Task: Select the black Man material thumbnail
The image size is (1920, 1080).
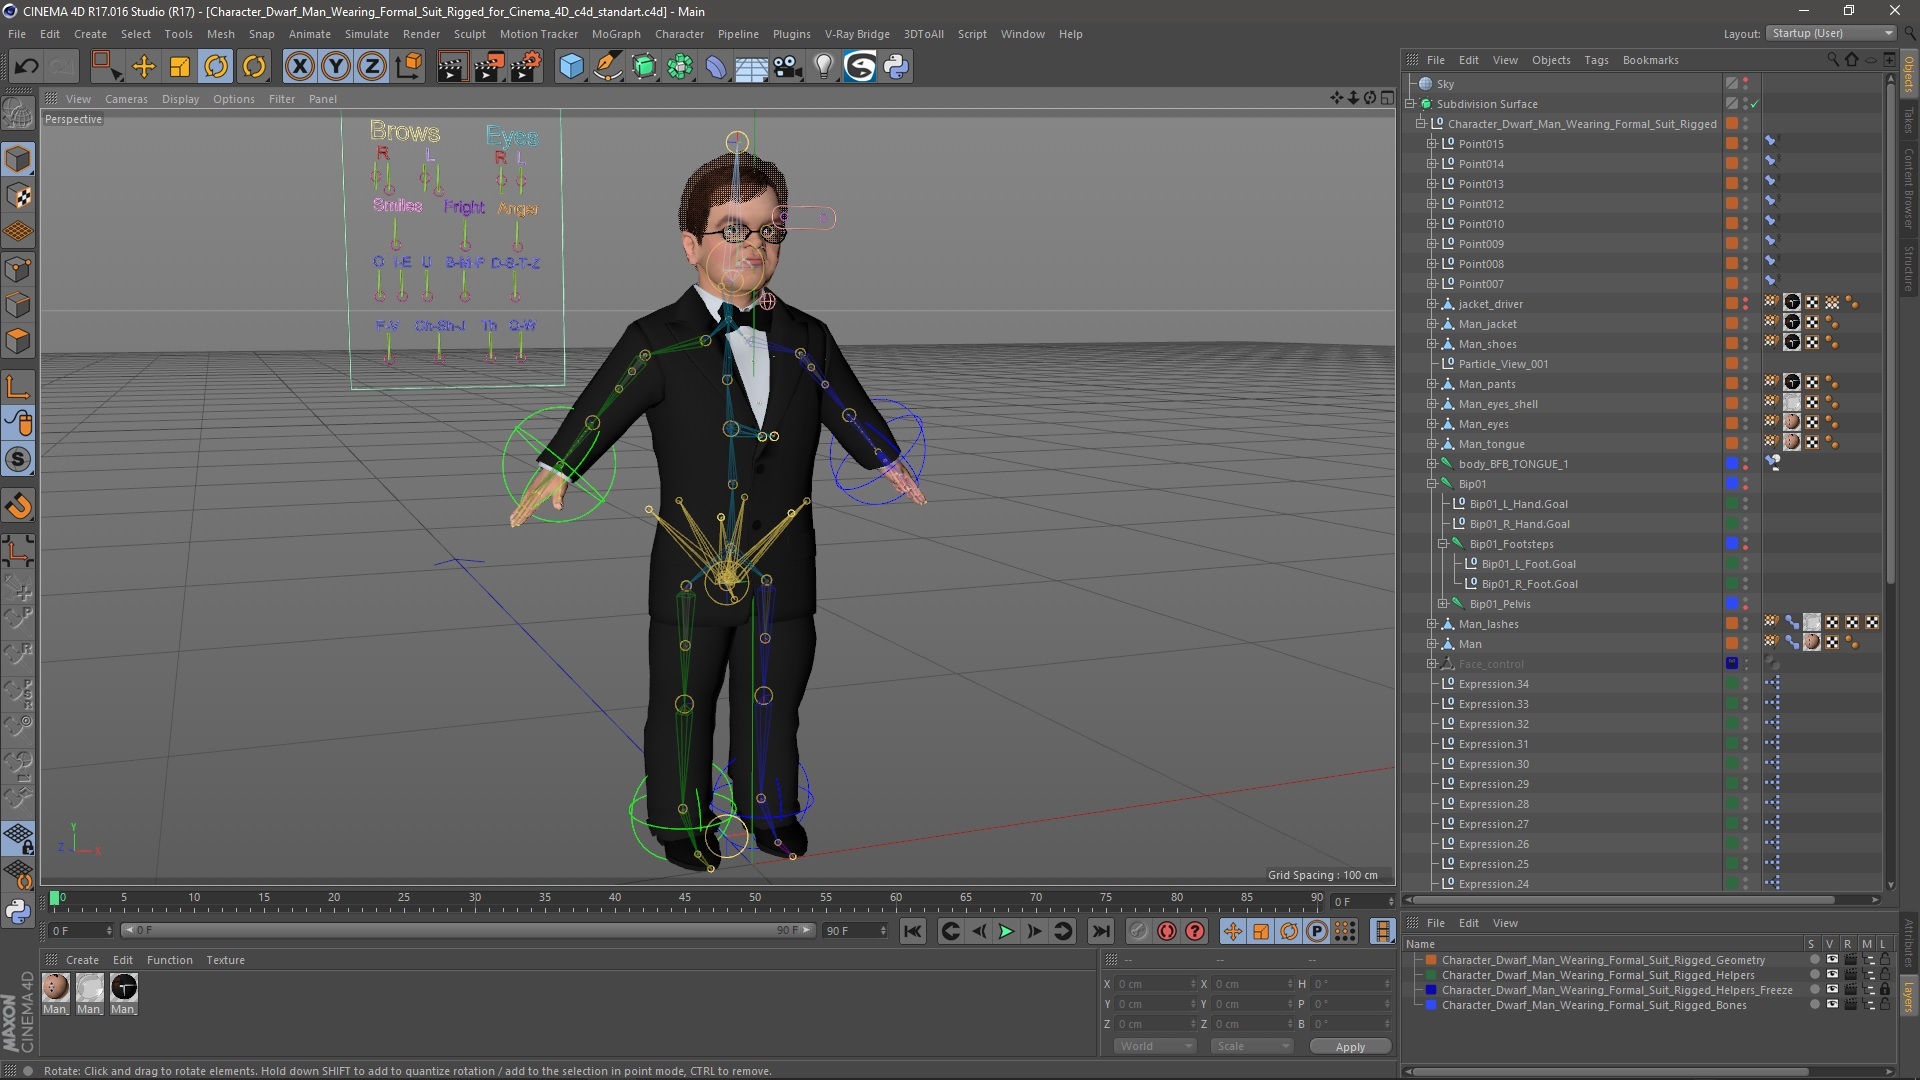Action: 124,988
